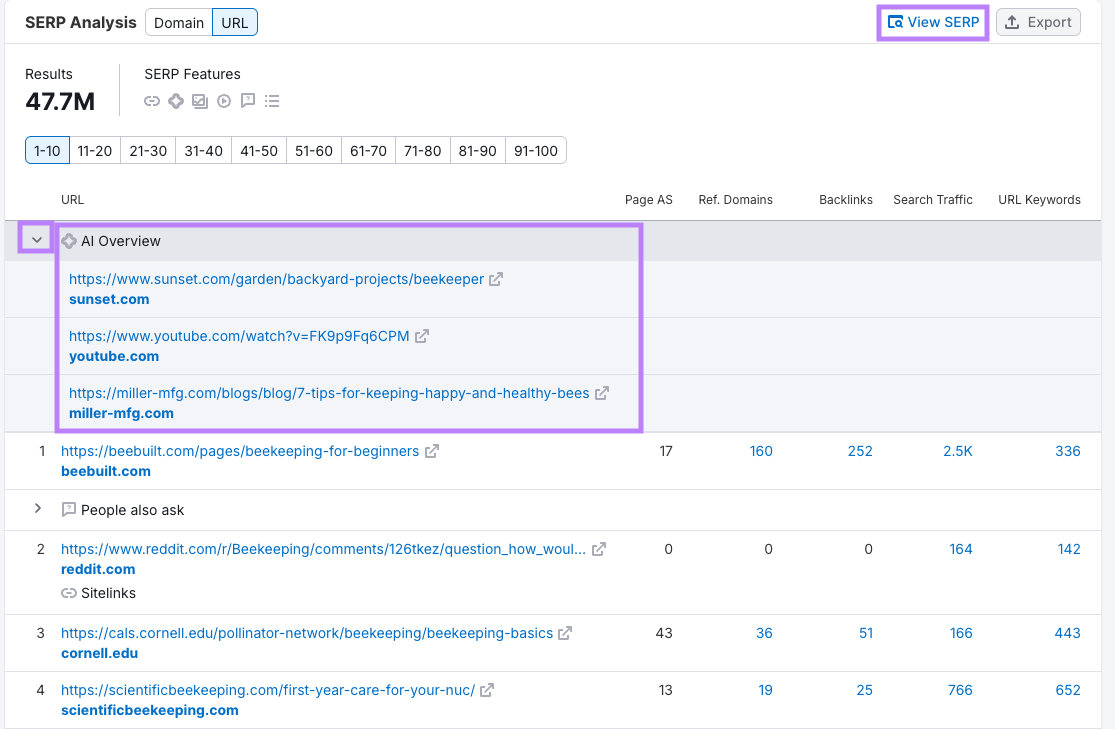Select the URL analysis toggle
The image size is (1115, 729).
point(234,21)
